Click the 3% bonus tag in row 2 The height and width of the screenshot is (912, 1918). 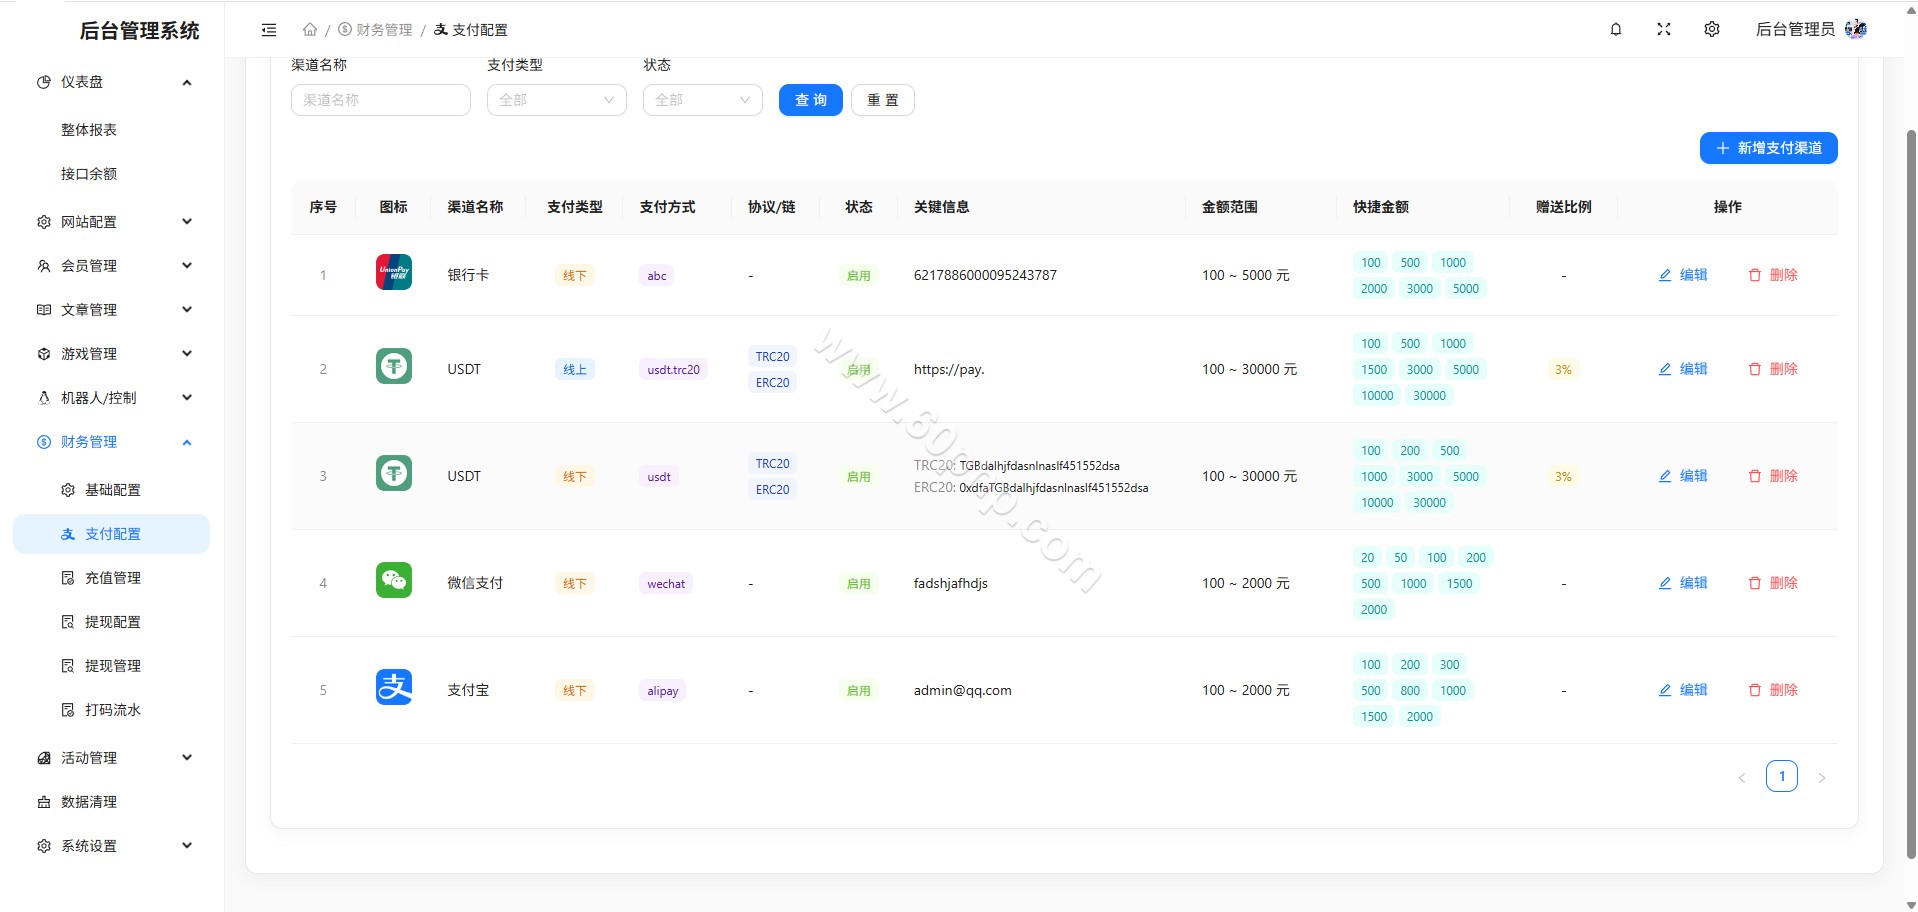pyautogui.click(x=1563, y=369)
